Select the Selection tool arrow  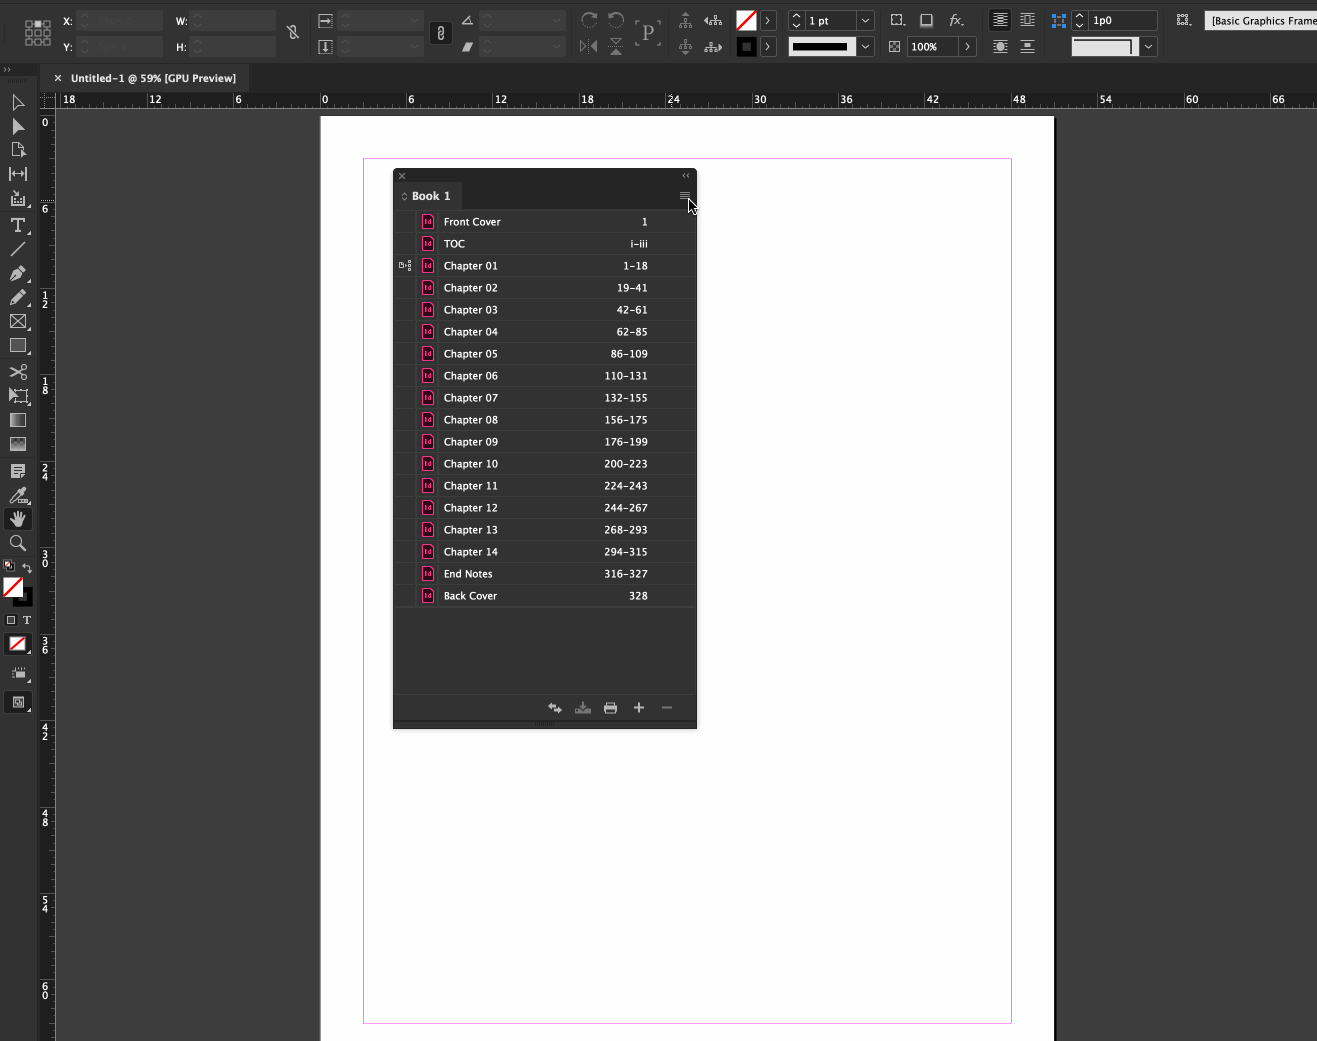pyautogui.click(x=18, y=102)
